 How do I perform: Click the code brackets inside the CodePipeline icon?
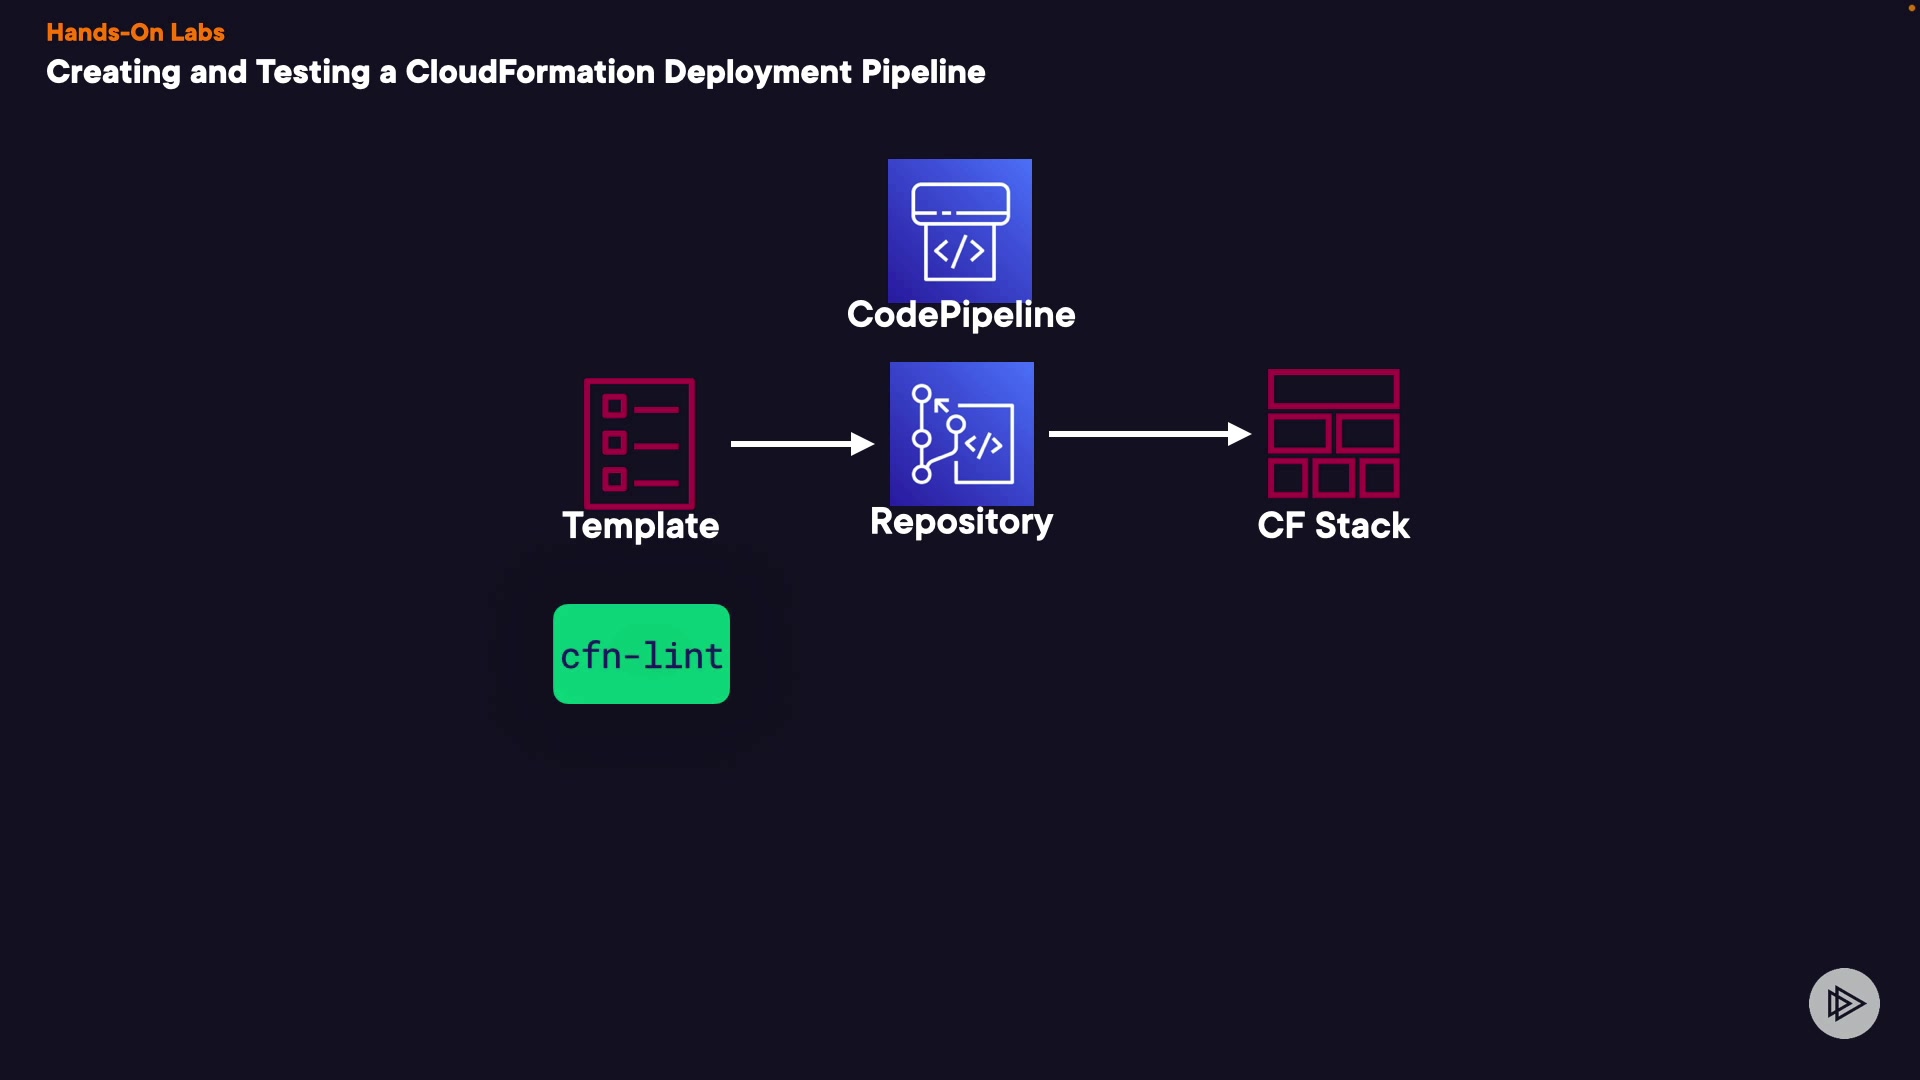click(959, 252)
